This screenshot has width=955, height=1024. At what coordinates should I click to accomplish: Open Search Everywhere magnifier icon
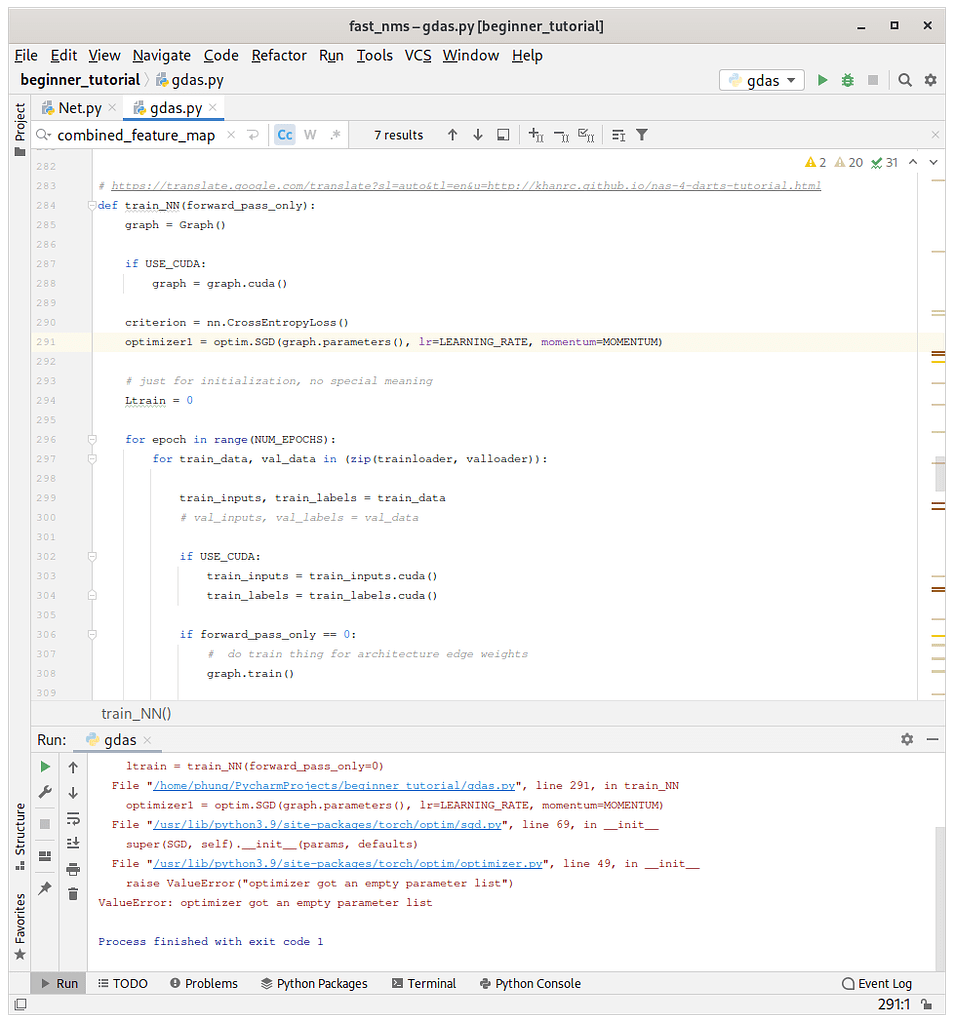pyautogui.click(x=905, y=80)
